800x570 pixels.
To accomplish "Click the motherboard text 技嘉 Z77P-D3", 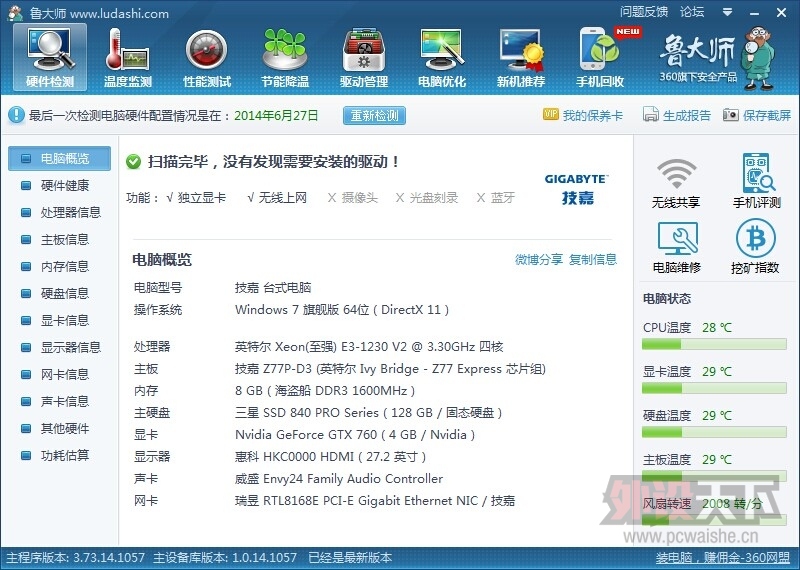I will 390,369.
